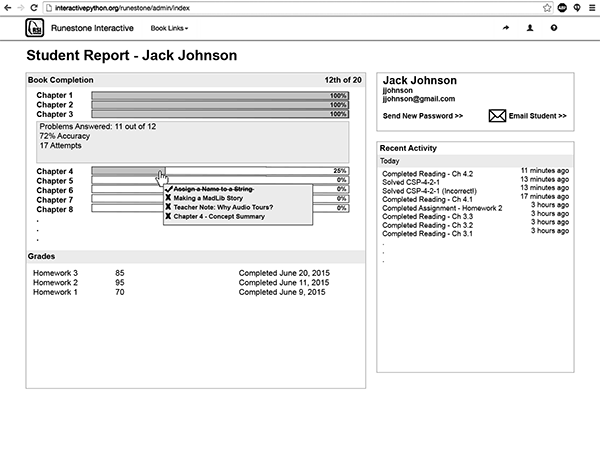Viewport: 600px width, 457px height.
Task: Click Completed Reading - Ch 4.2 activity
Action: click(427, 174)
